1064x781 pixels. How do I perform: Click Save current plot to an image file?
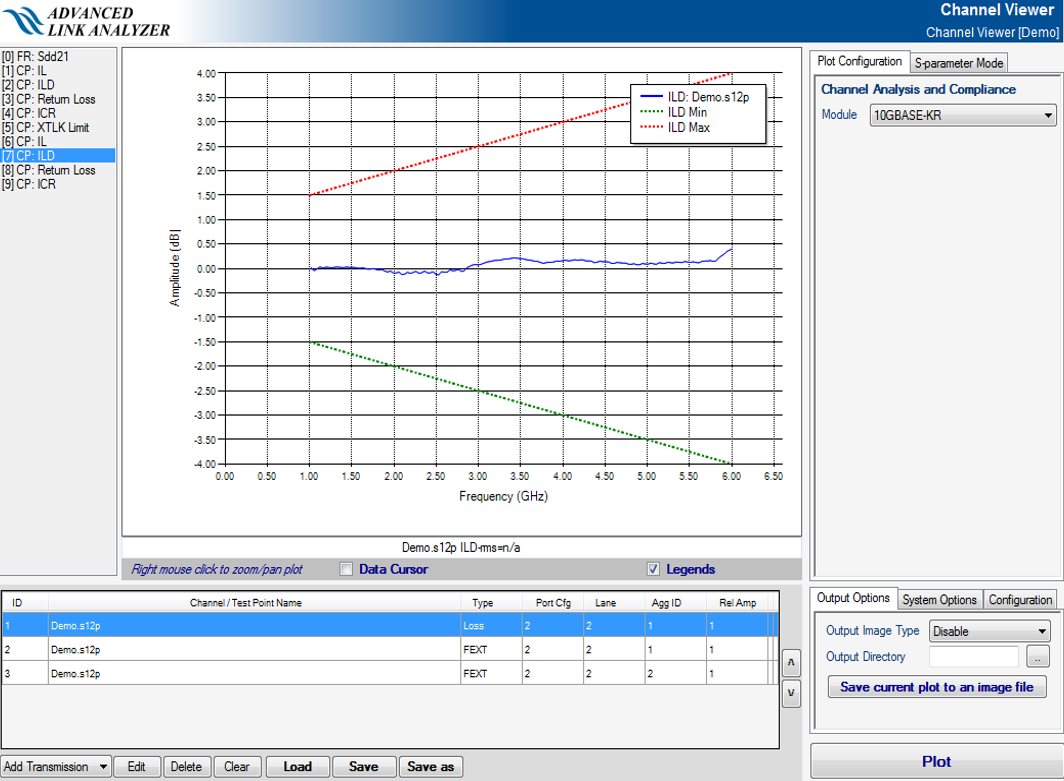click(x=937, y=687)
